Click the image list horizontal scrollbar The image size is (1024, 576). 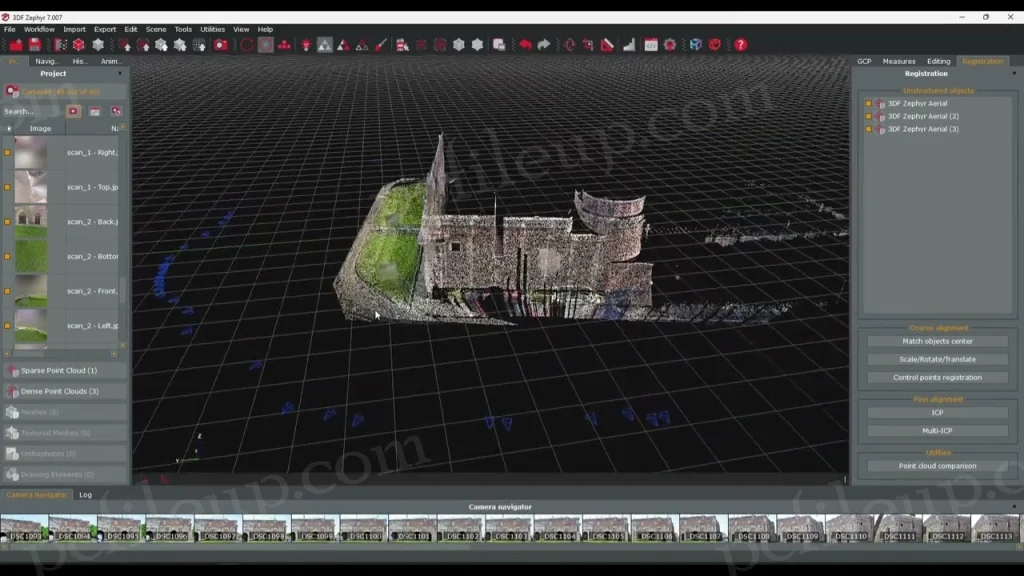point(62,353)
